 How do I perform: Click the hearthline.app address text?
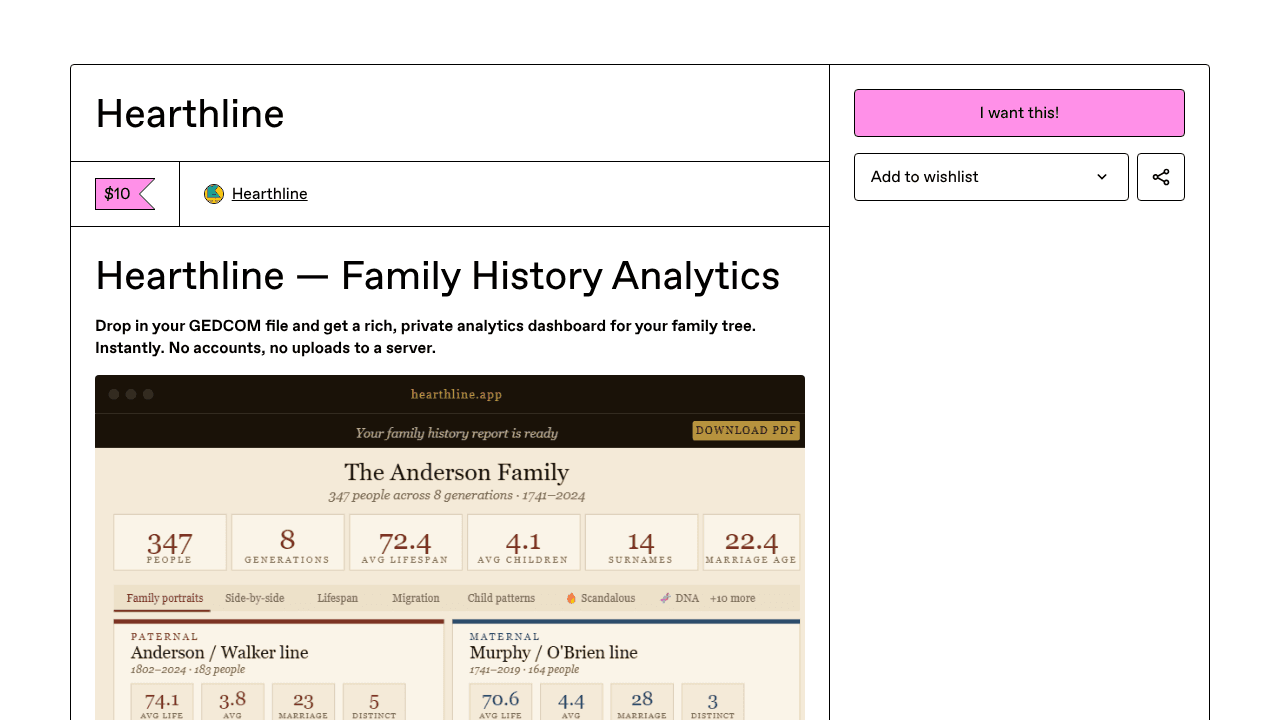[456, 394]
